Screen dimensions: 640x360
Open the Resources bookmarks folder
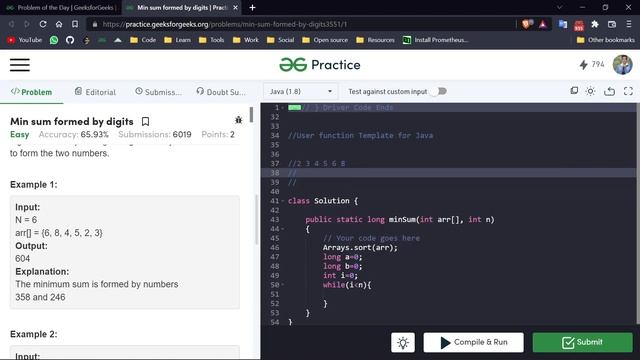(376, 40)
